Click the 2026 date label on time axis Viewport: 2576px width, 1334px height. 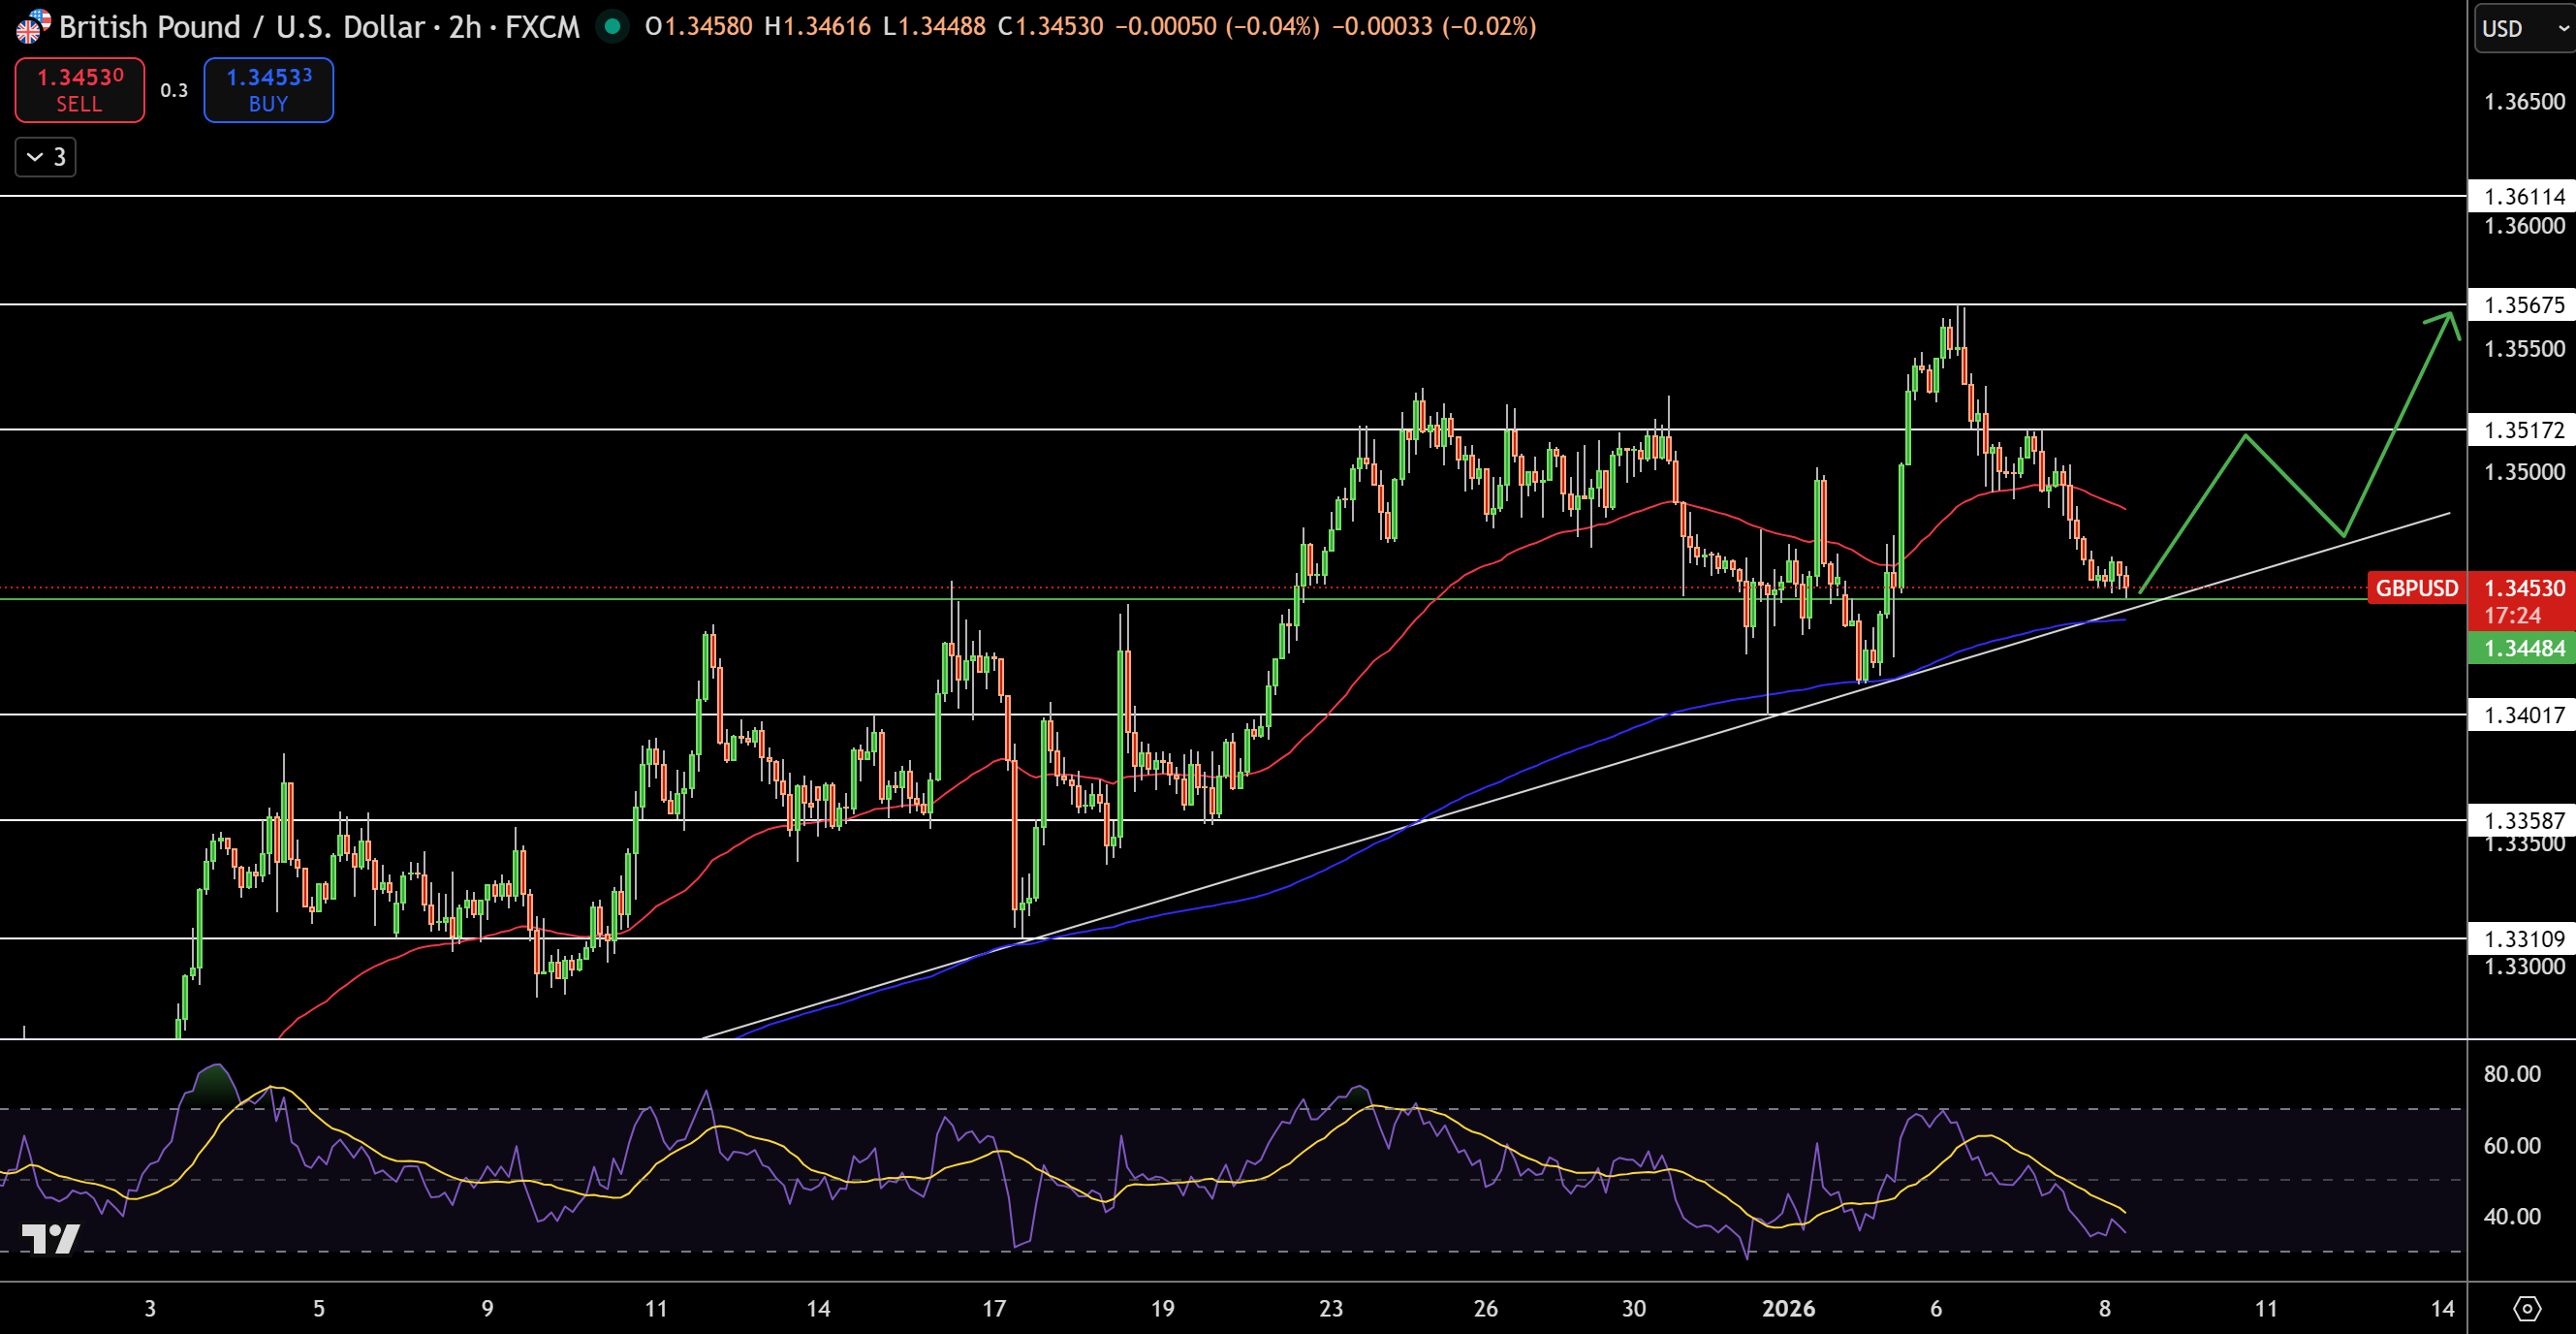(x=1788, y=1308)
